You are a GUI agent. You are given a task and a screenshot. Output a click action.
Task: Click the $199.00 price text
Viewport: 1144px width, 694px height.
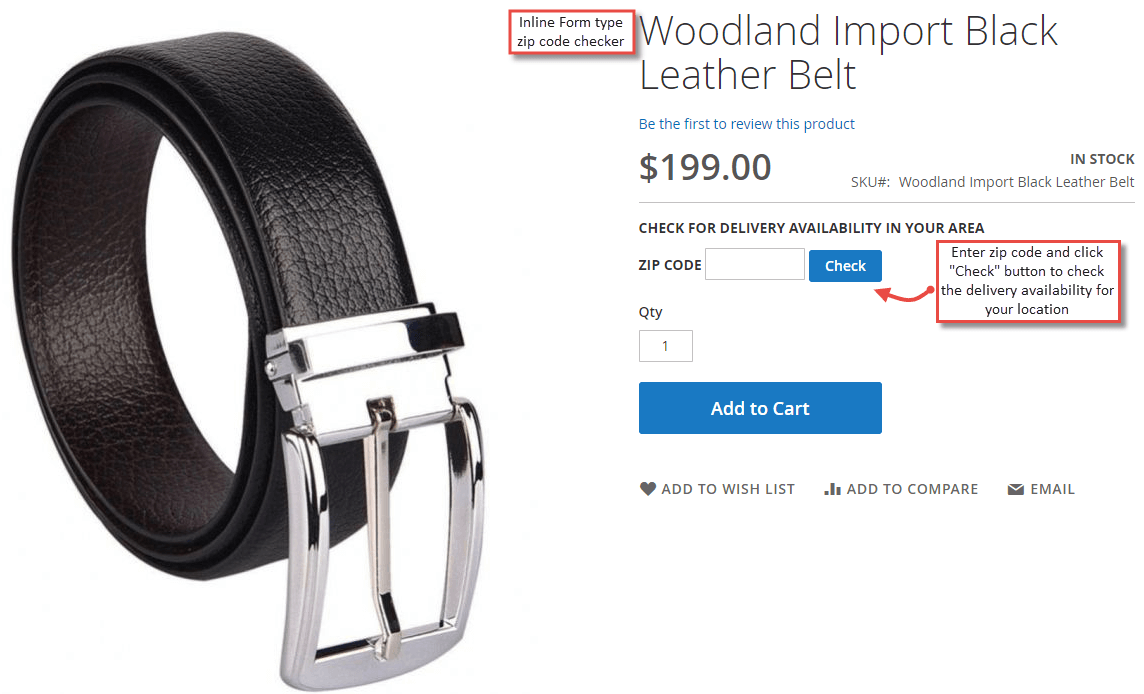pos(705,167)
